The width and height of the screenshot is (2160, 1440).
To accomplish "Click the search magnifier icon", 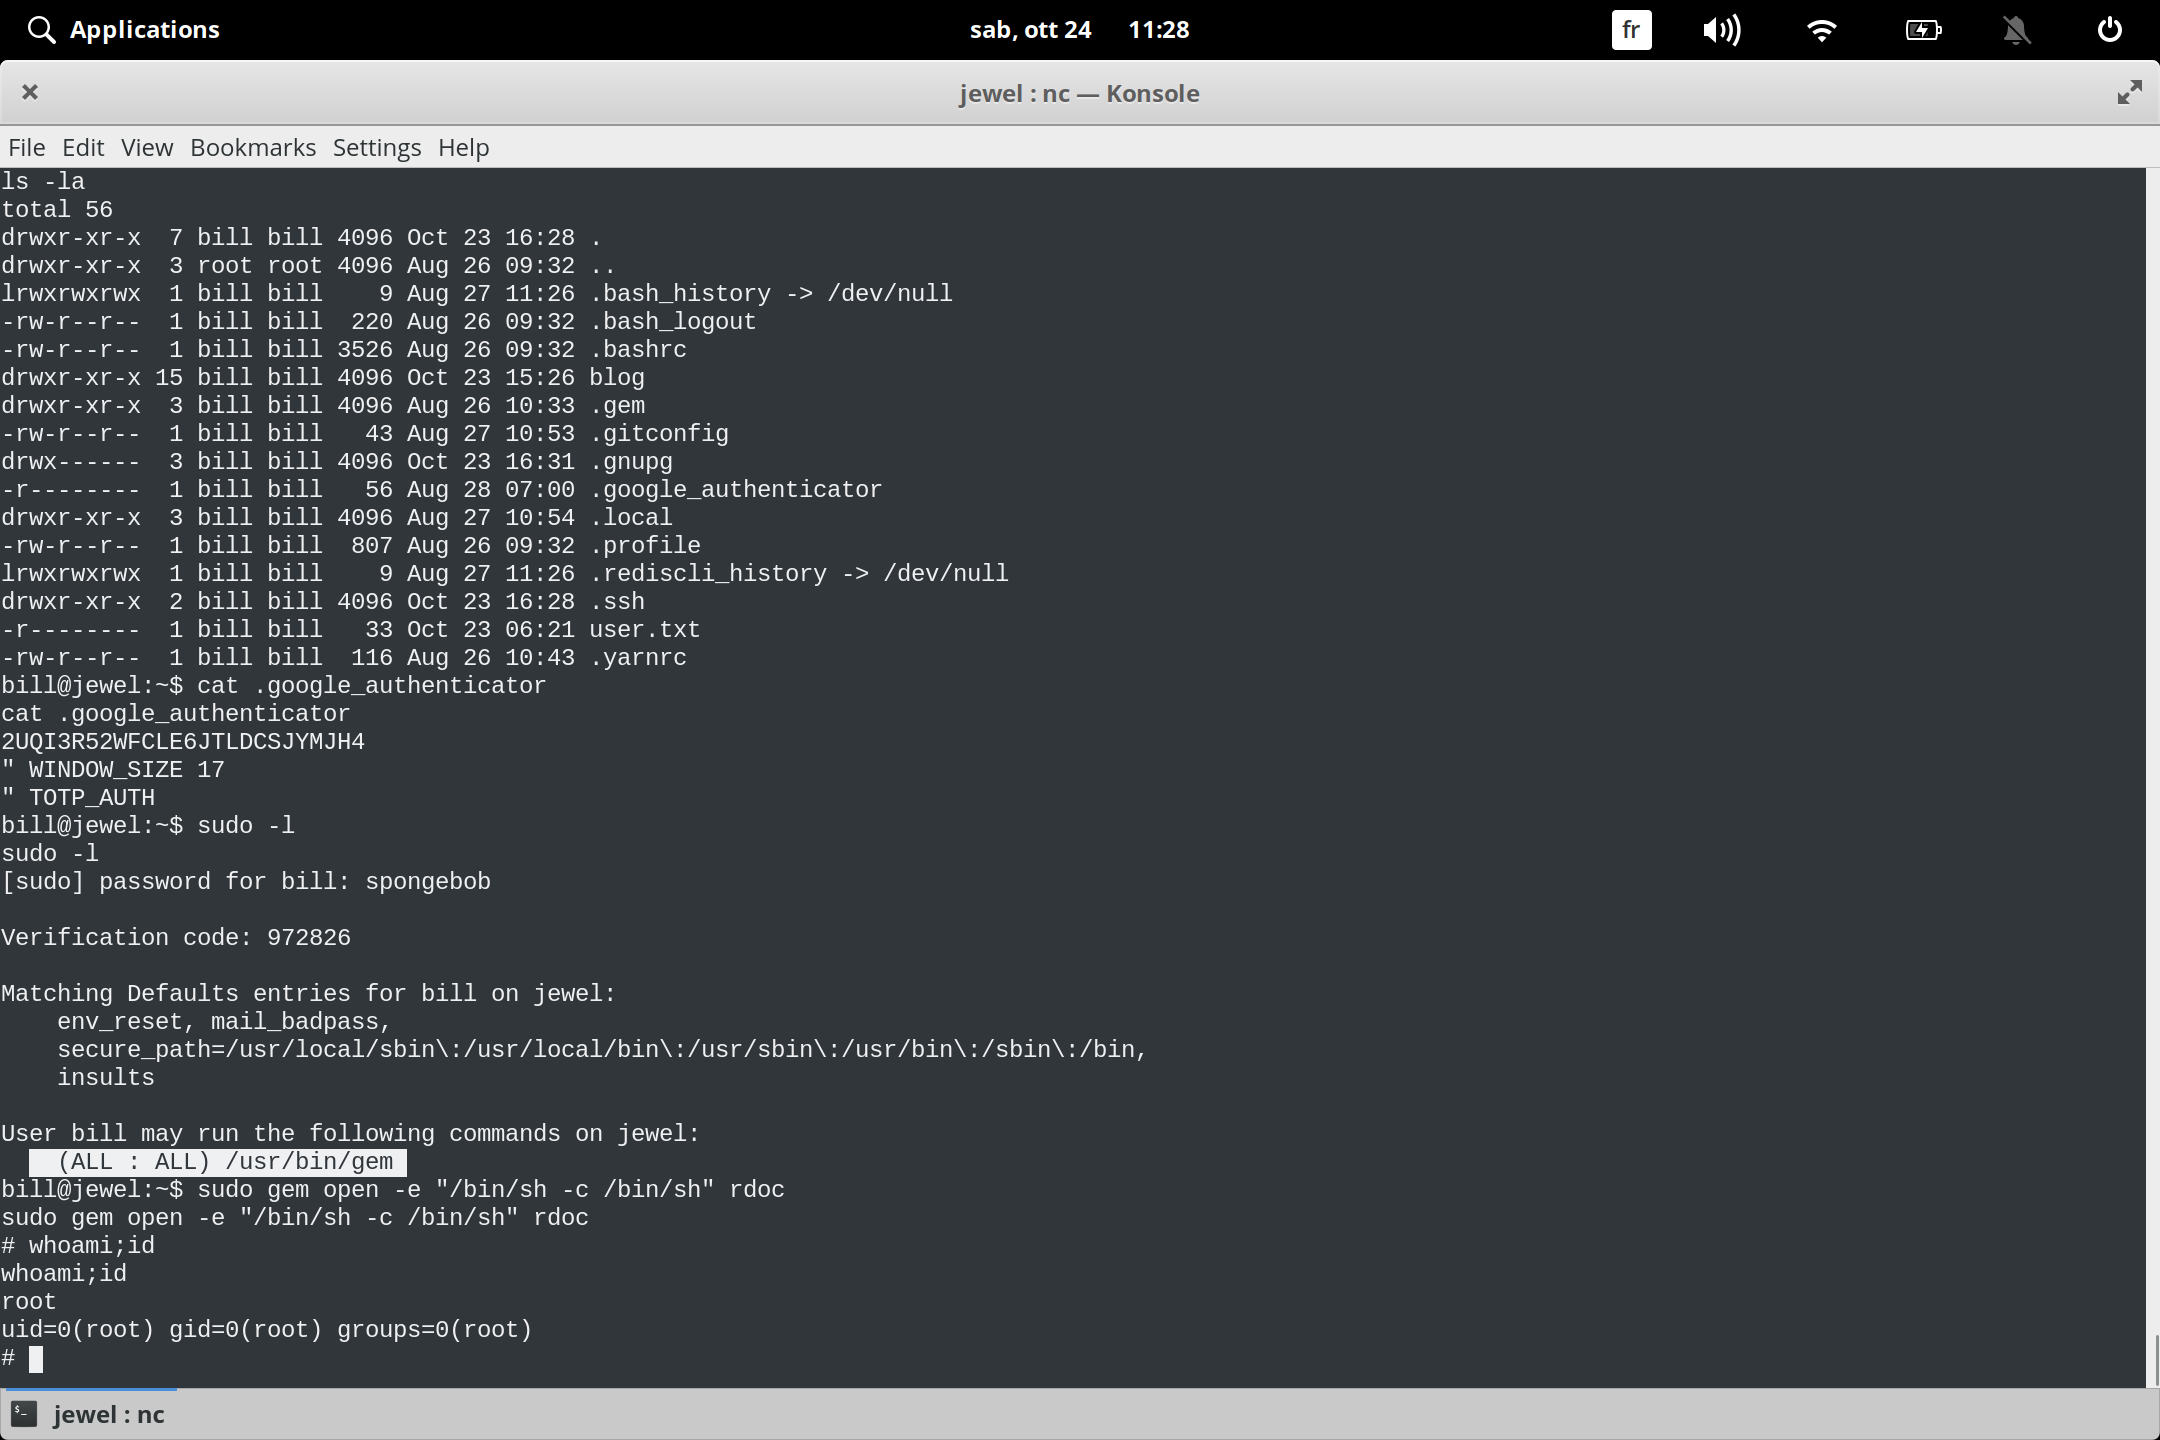I will [x=41, y=29].
